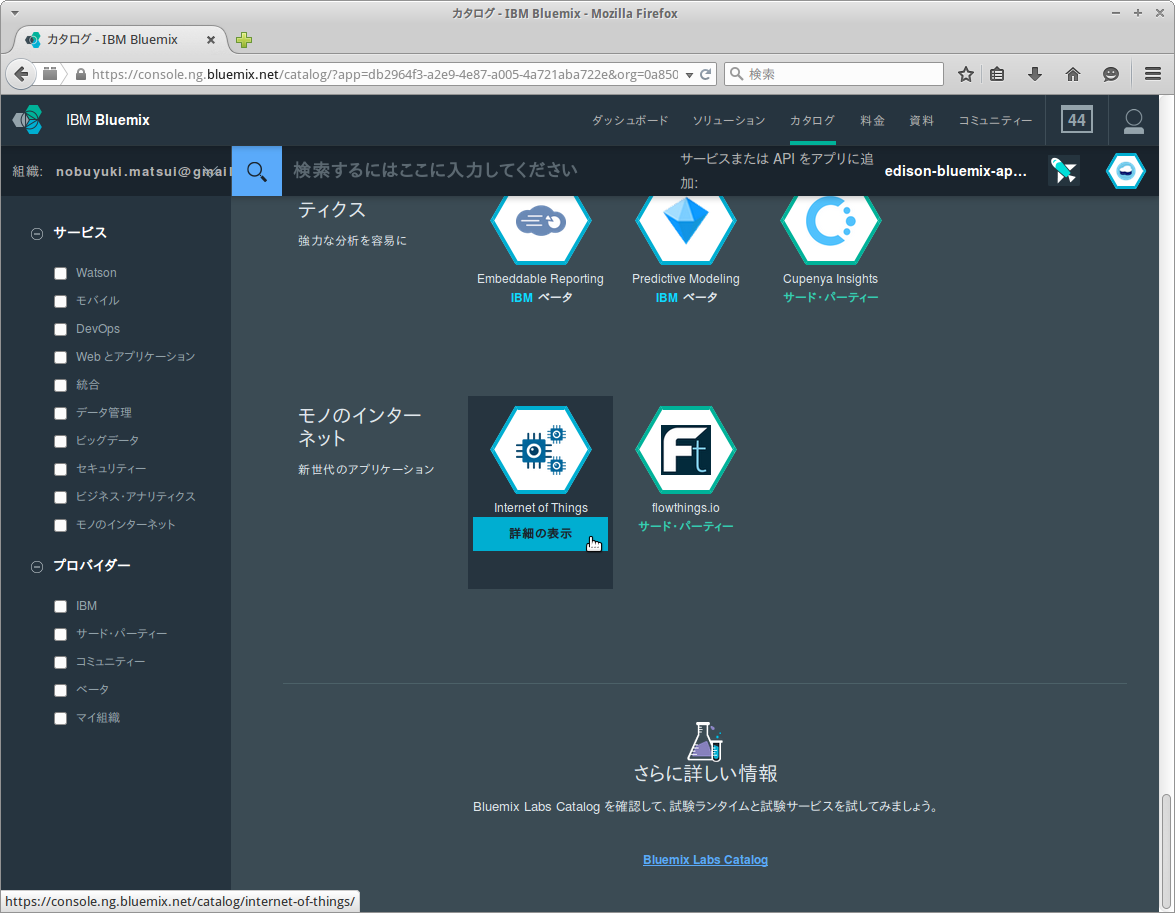The height and width of the screenshot is (913, 1175).
Task: Click the catalog search magnifier icon
Action: pos(256,170)
